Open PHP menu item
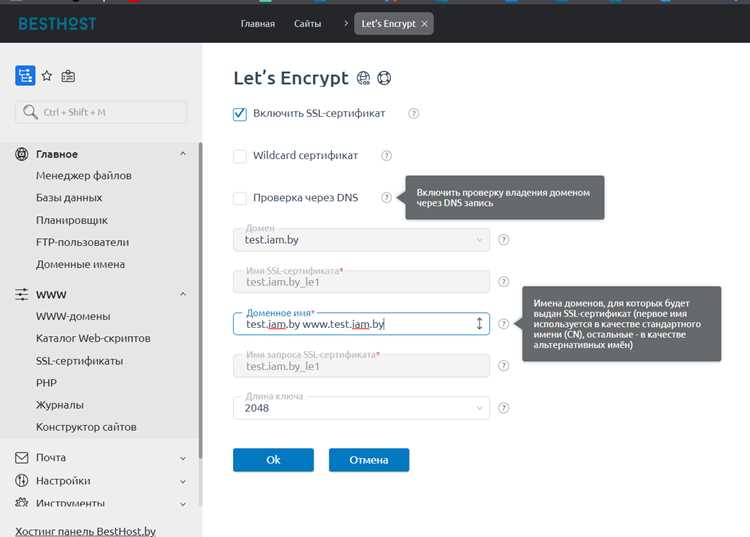Viewport: 750px width, 537px height. 46,383
